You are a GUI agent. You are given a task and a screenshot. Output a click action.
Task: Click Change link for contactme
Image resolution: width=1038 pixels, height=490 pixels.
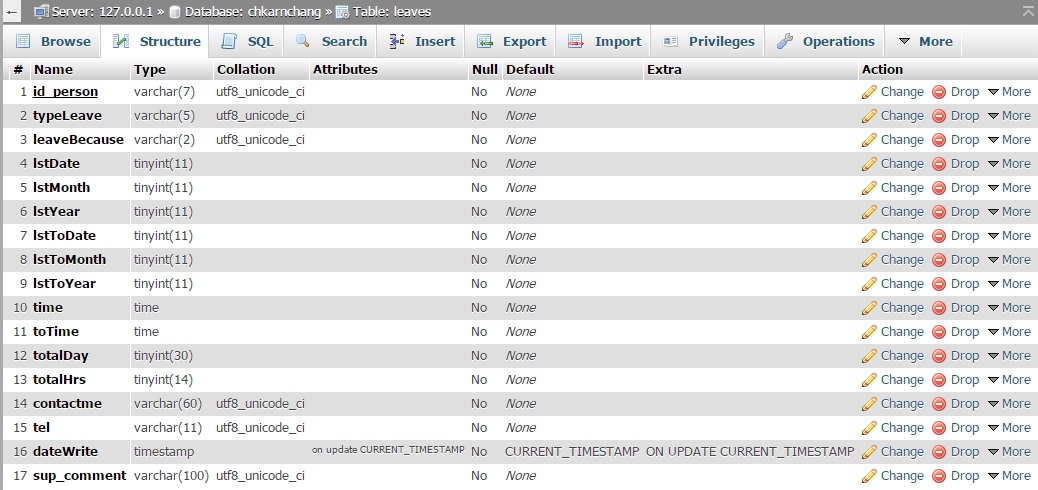coord(902,404)
